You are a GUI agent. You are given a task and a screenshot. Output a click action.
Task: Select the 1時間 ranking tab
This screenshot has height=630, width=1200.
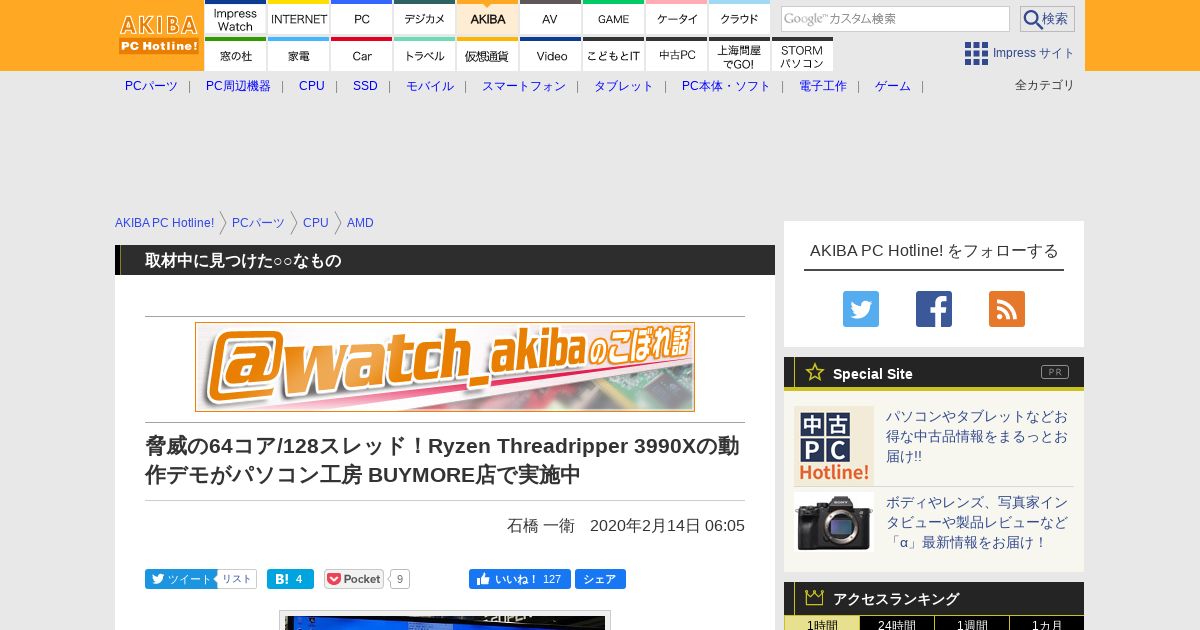822,624
